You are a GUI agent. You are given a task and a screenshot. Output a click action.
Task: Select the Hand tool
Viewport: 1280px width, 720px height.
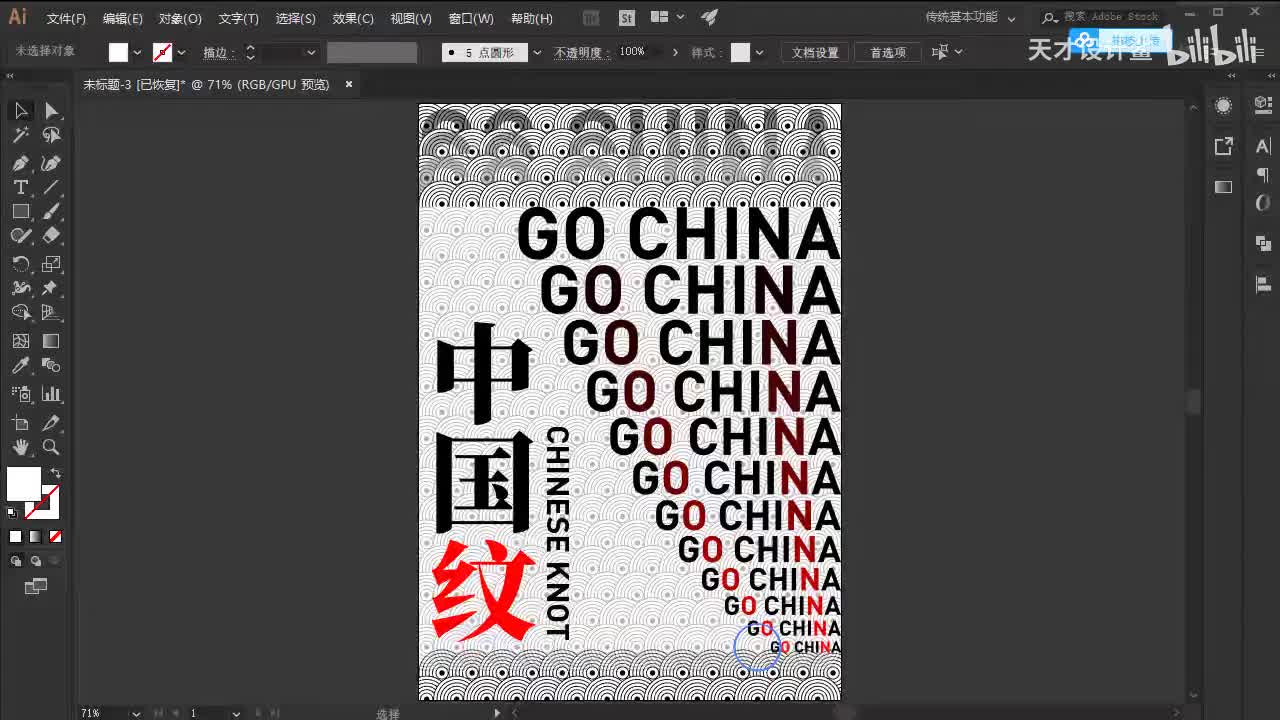20,447
